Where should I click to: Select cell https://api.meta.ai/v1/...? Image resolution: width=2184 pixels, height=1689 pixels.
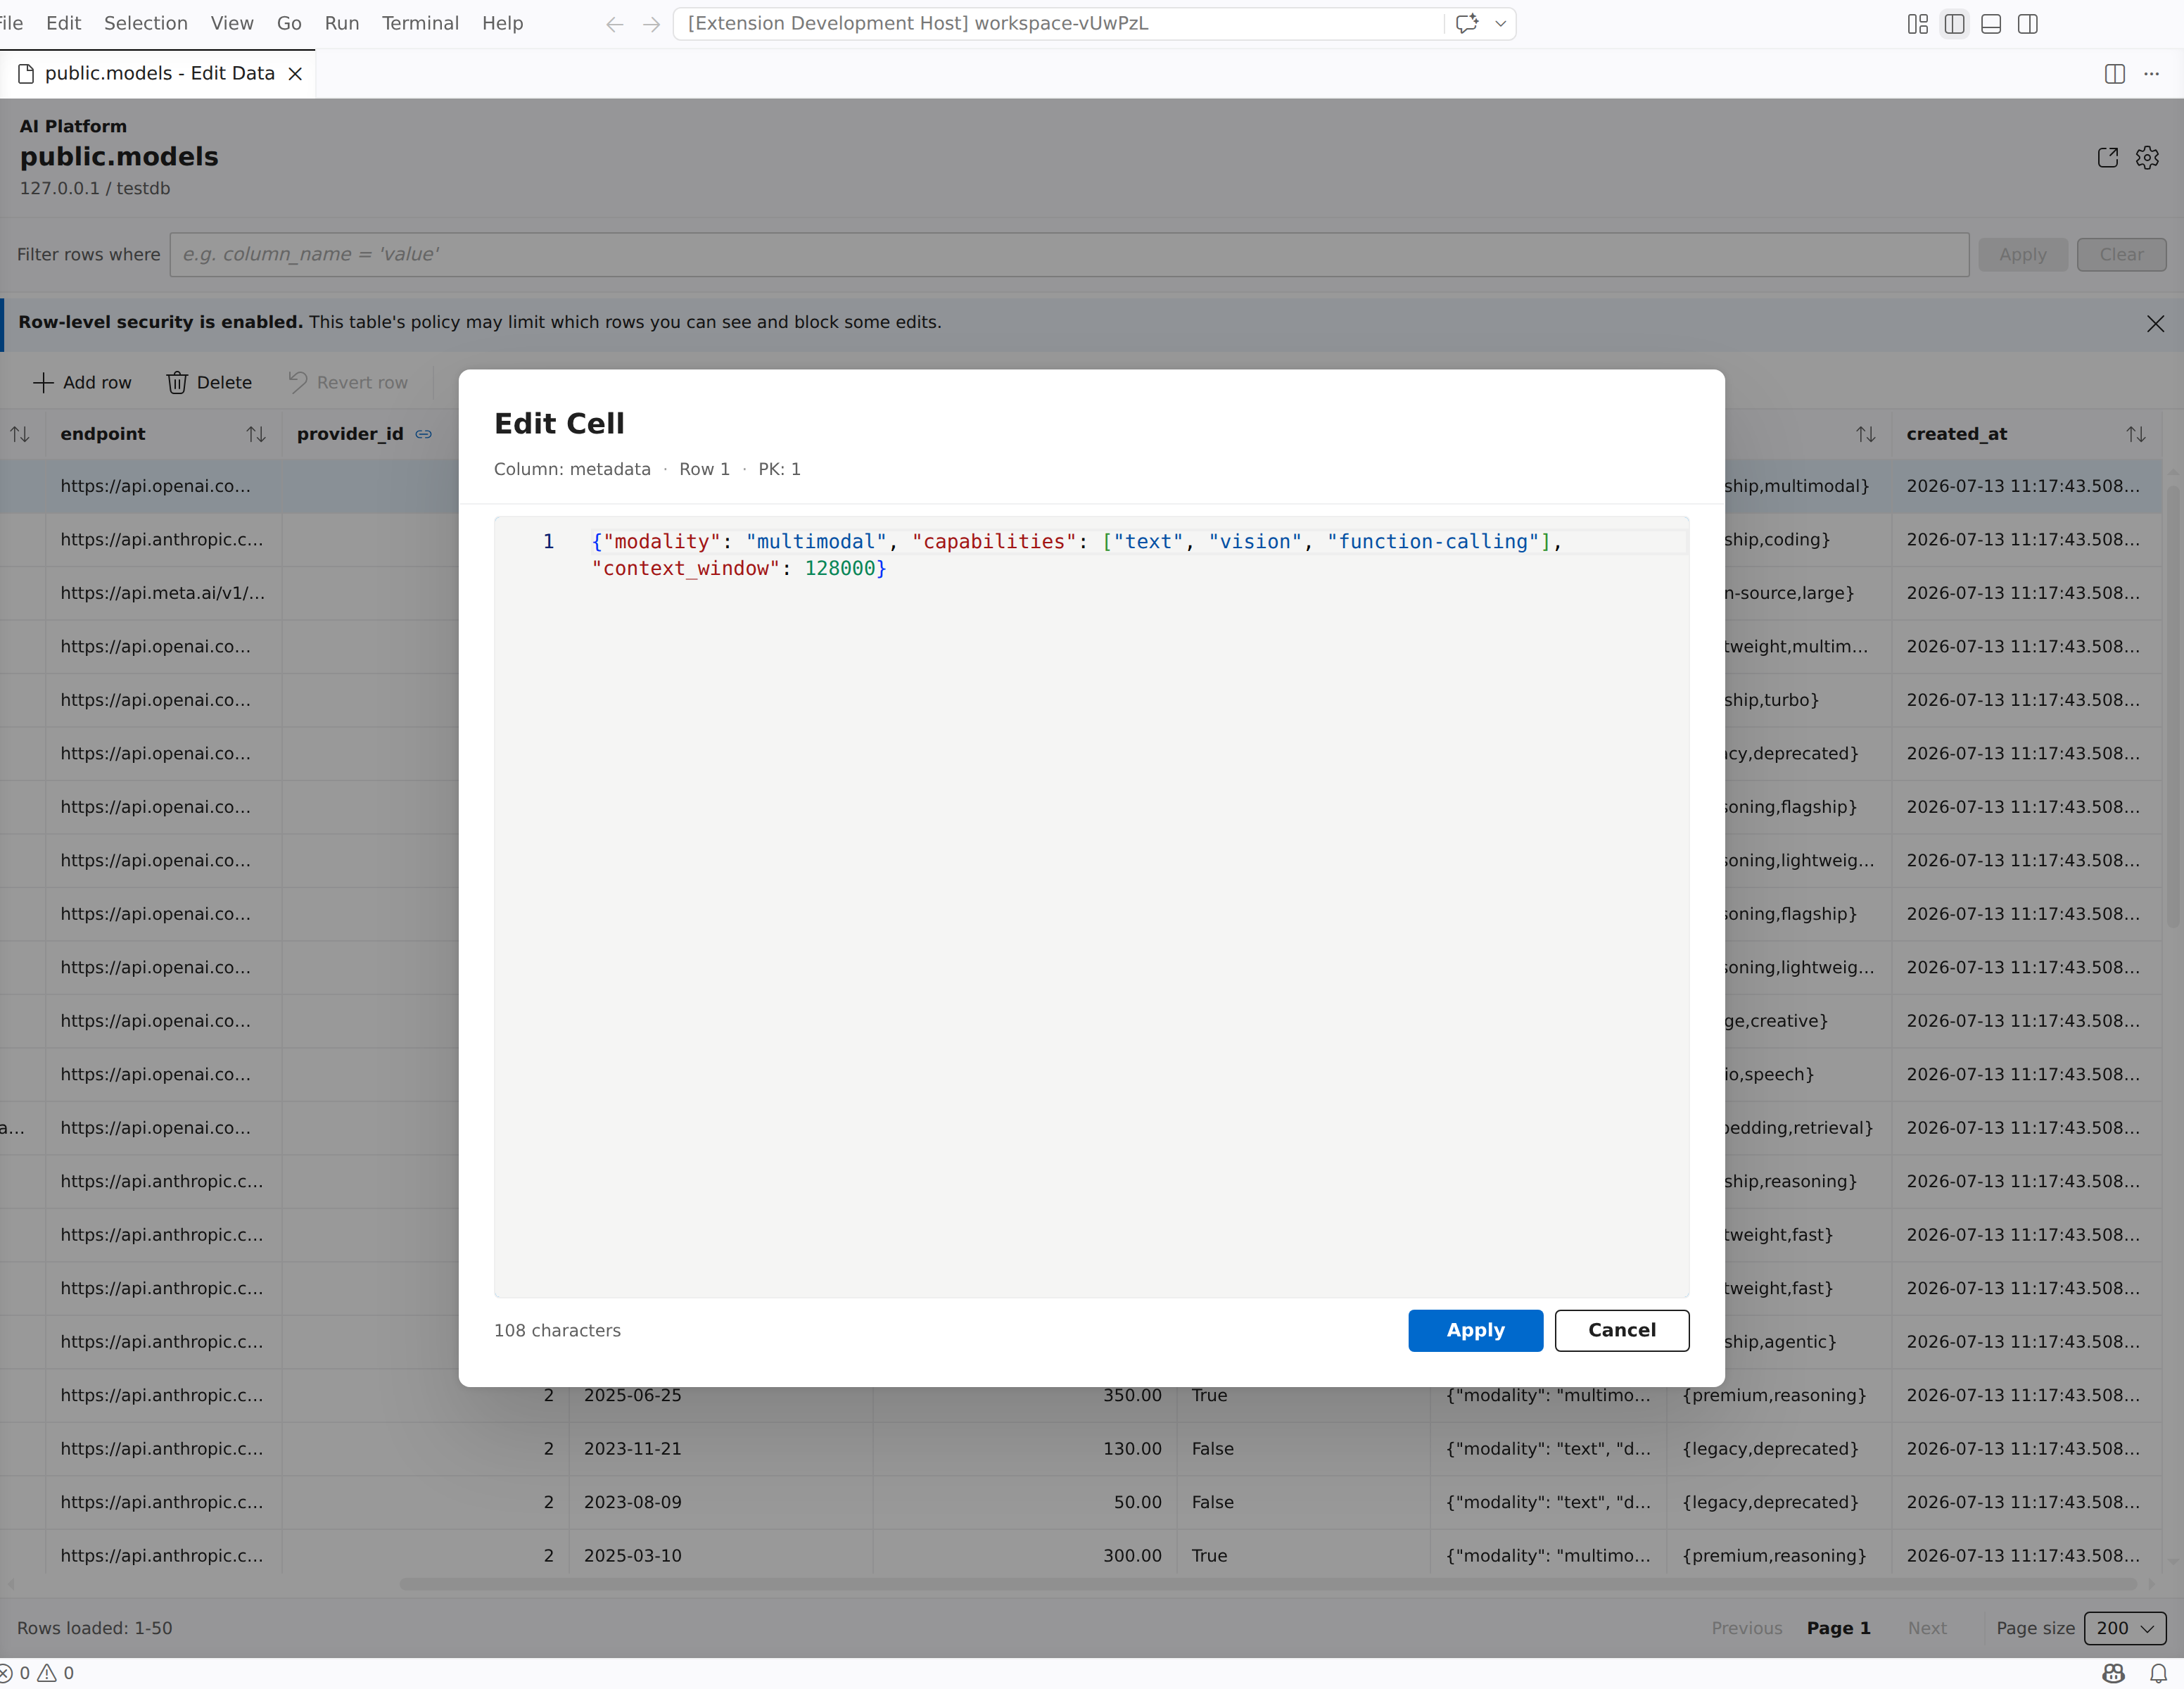pos(163,593)
